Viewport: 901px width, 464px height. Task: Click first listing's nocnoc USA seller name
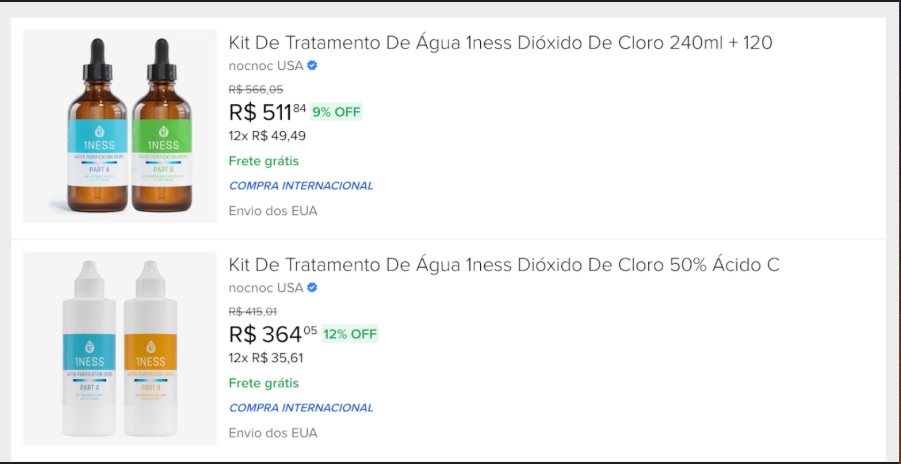tap(265, 66)
